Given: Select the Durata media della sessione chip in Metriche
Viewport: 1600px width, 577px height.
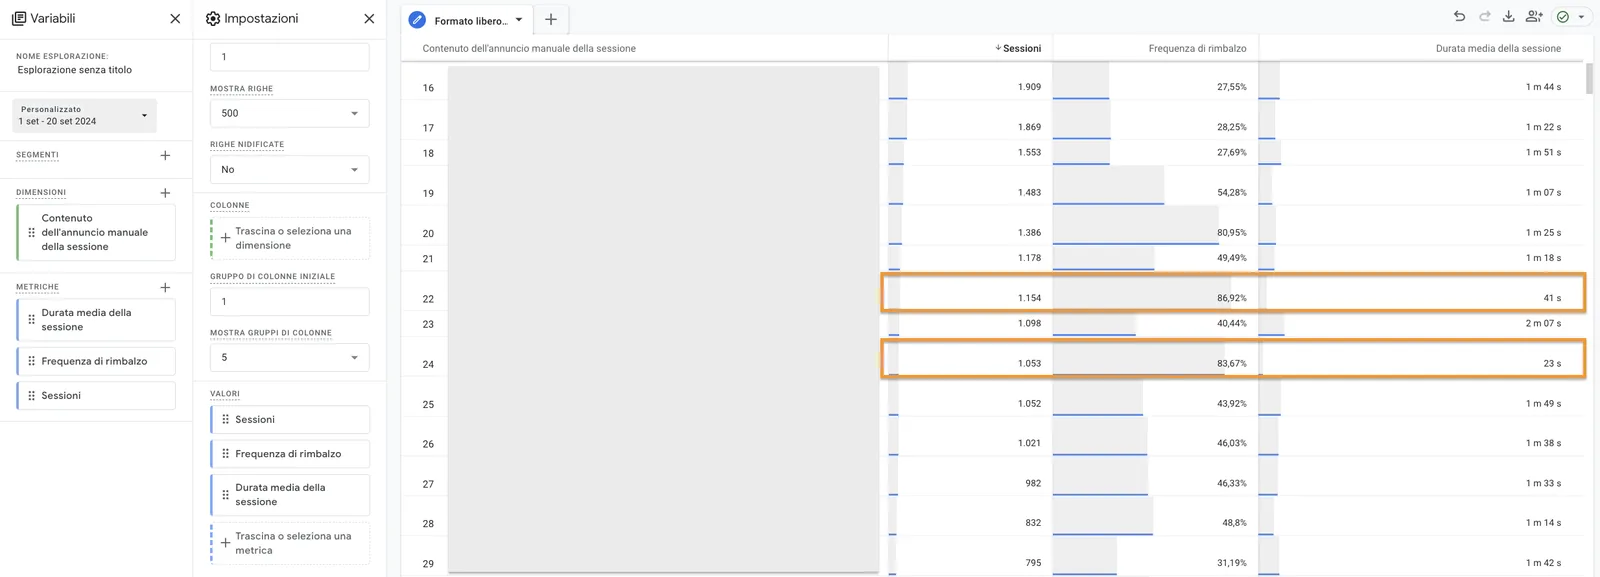Looking at the screenshot, I should click(96, 320).
